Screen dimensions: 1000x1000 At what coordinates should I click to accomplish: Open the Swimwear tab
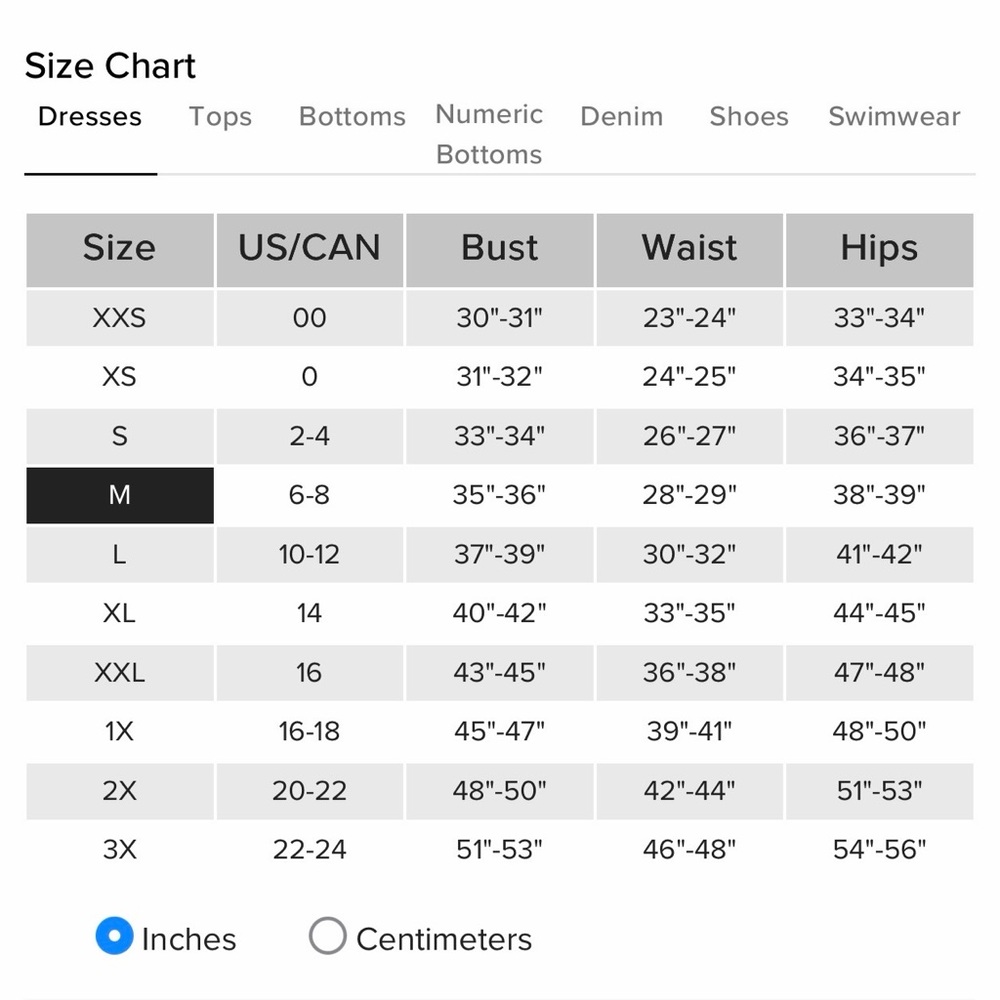coord(894,117)
